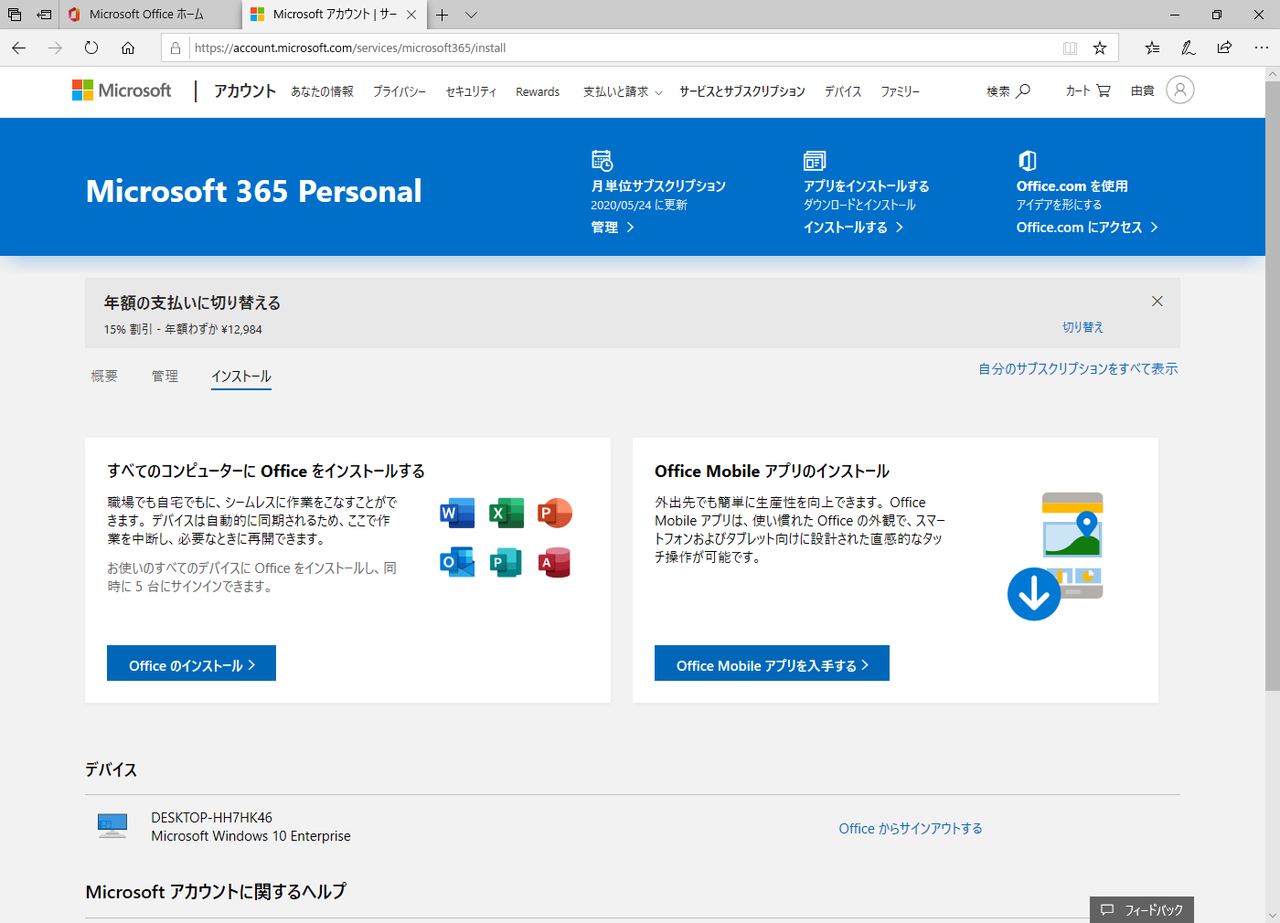Open Rewards menu item
Viewport: 1280px width, 923px height.
pos(538,92)
